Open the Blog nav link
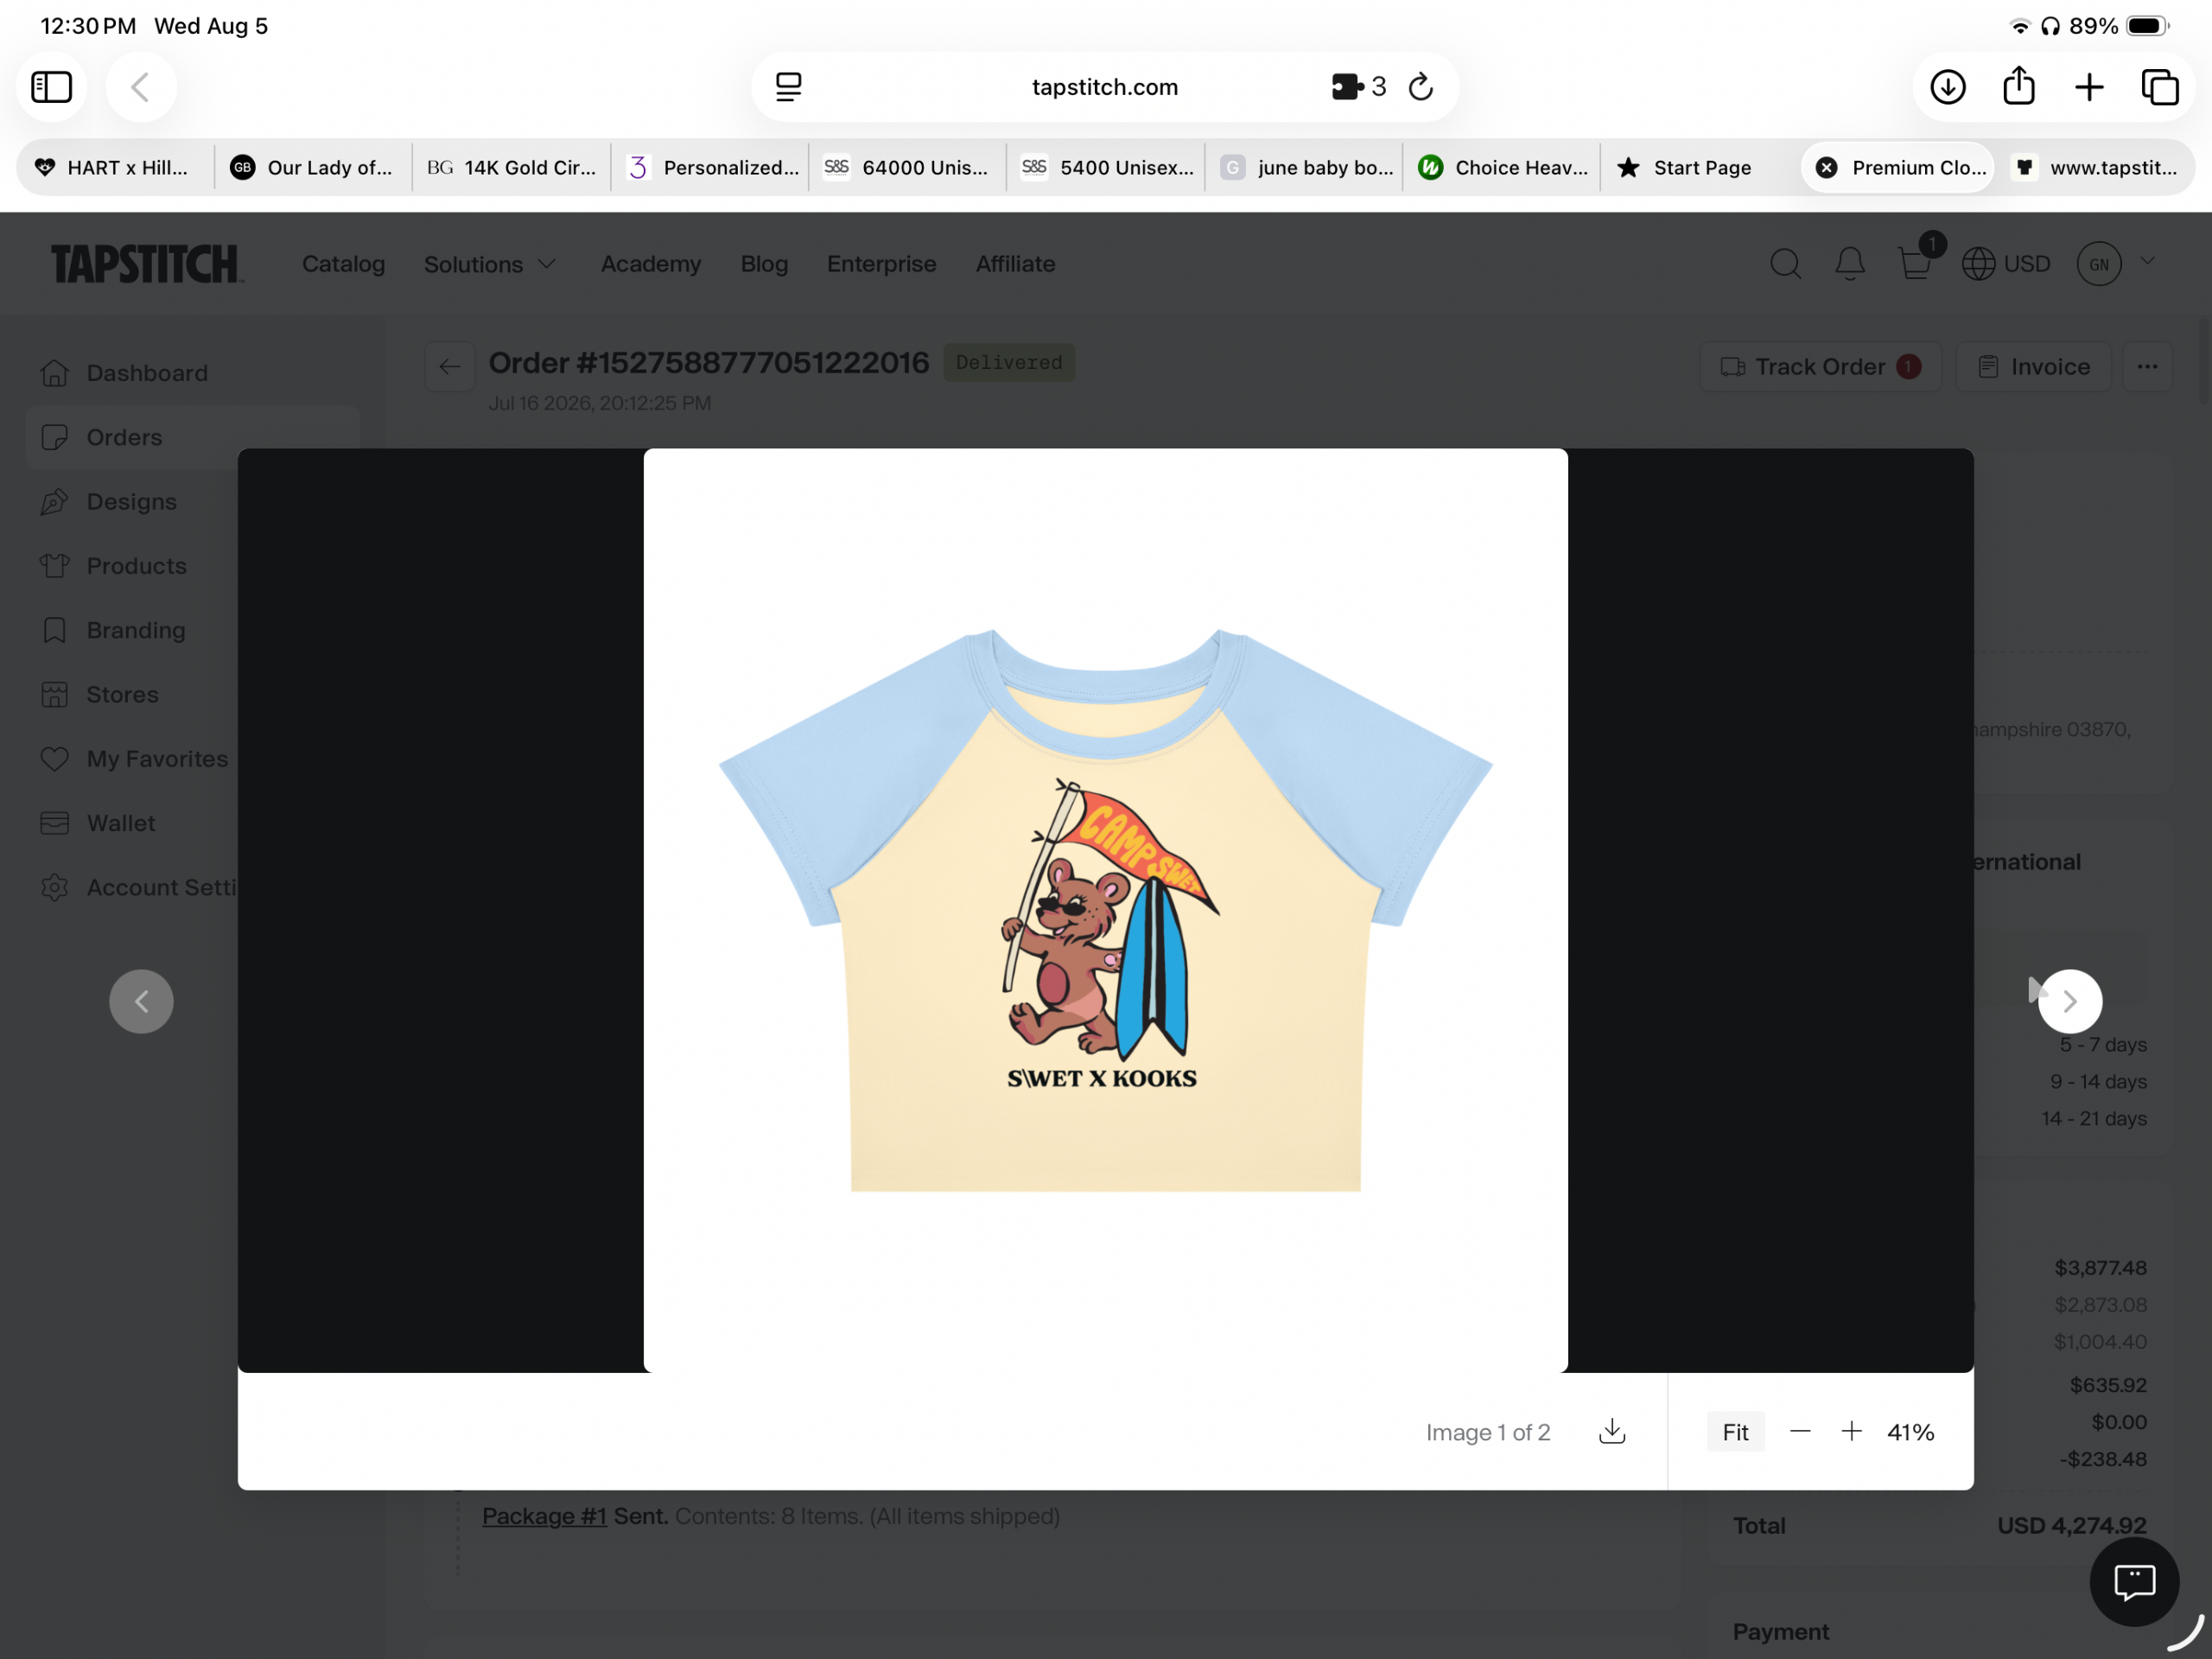2212x1659 pixels. [x=764, y=264]
